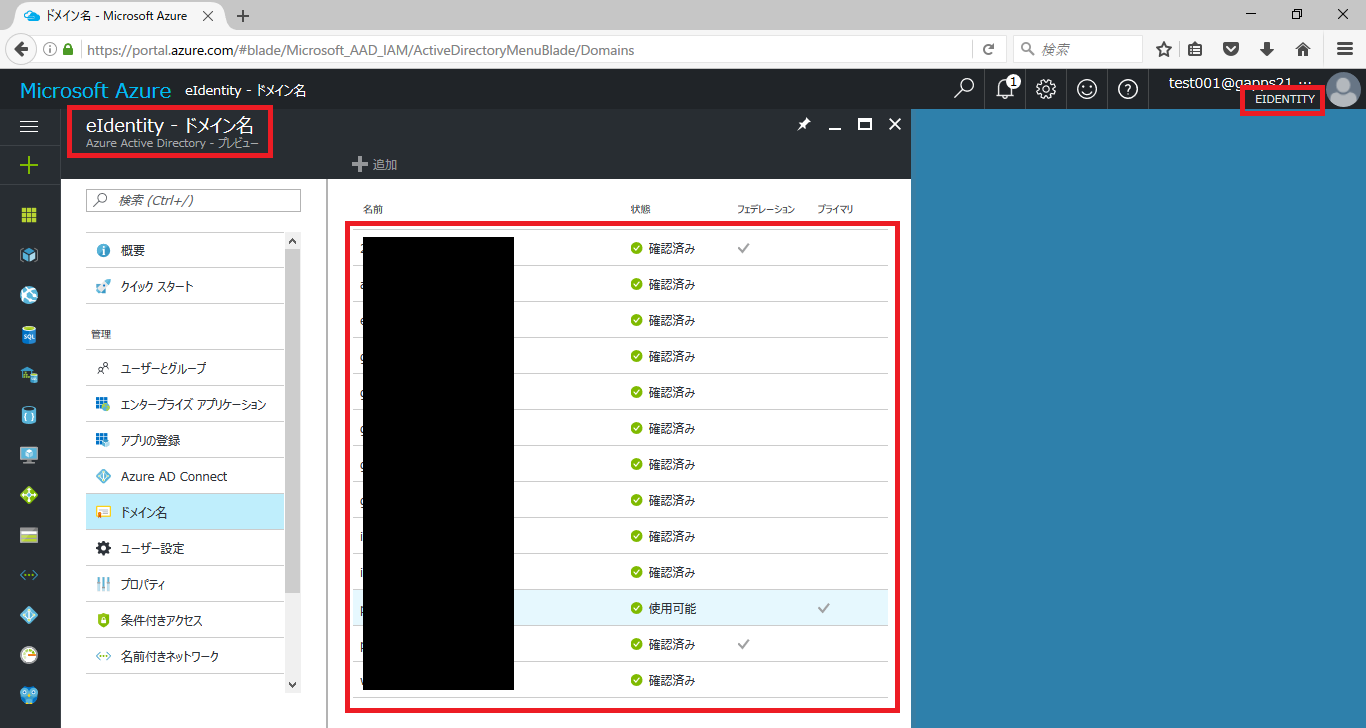Click the eIdentity - ドメイン名 breadcrumb
This screenshot has height=728, width=1366.
(x=245, y=90)
